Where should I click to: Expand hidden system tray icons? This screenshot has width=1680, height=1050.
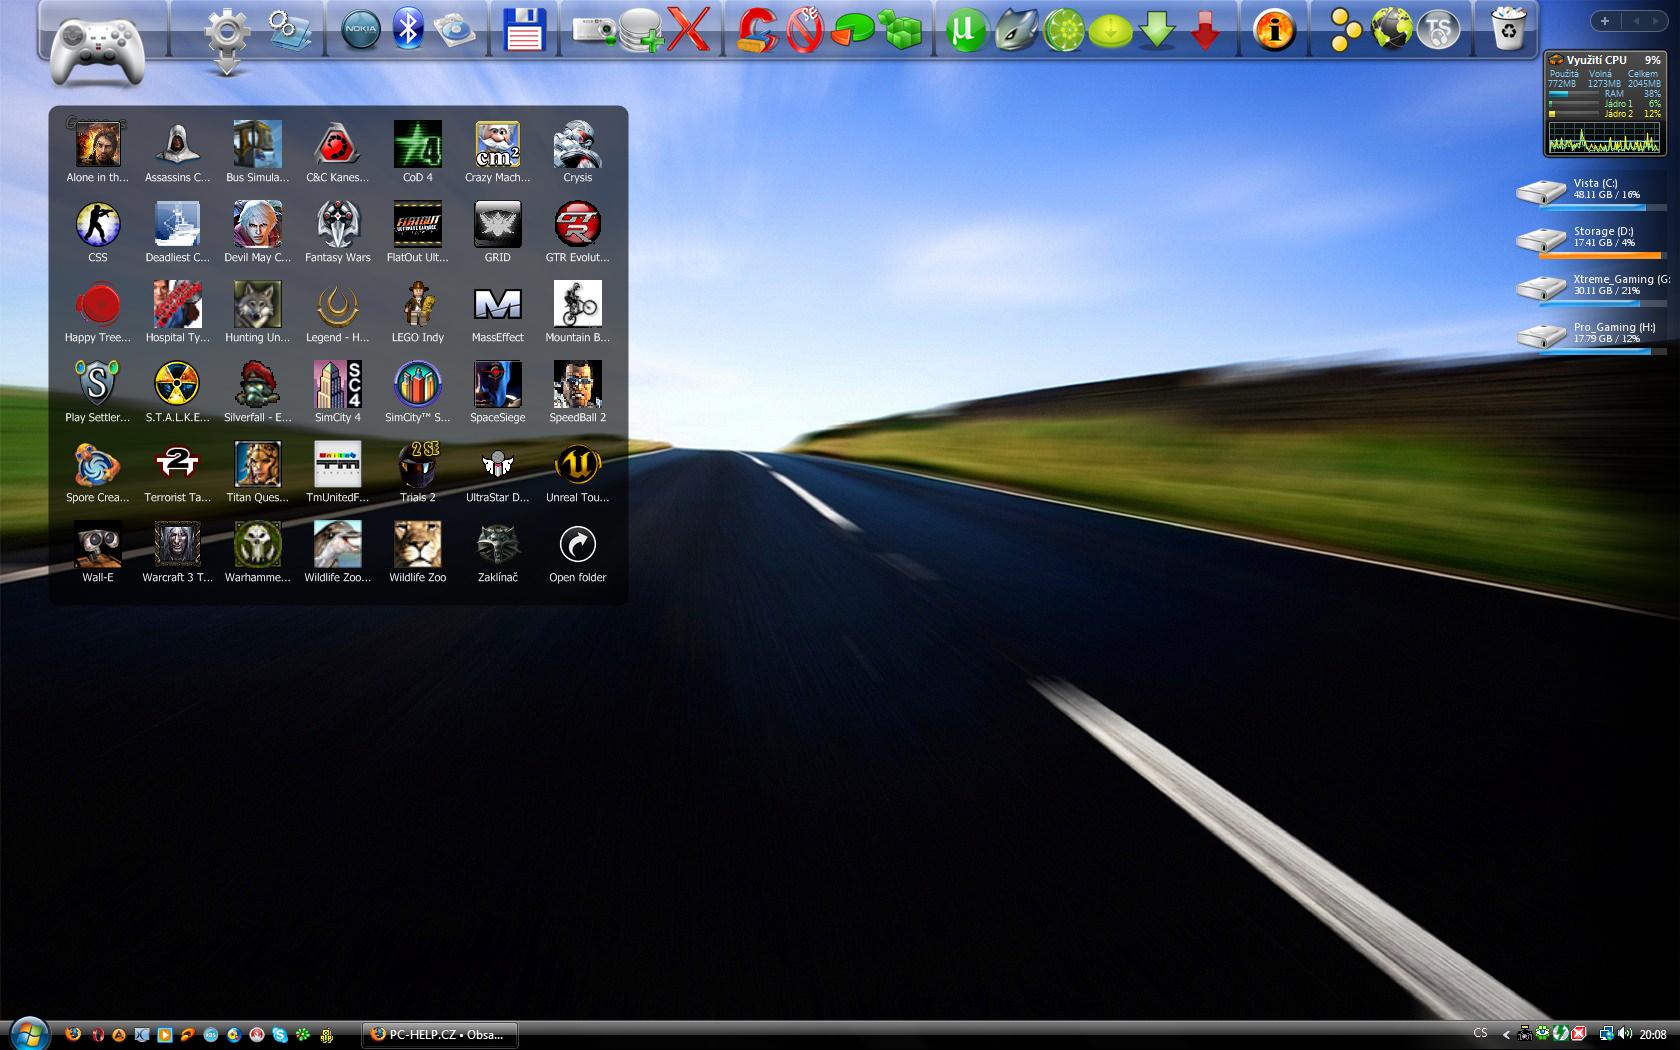pos(1505,1034)
